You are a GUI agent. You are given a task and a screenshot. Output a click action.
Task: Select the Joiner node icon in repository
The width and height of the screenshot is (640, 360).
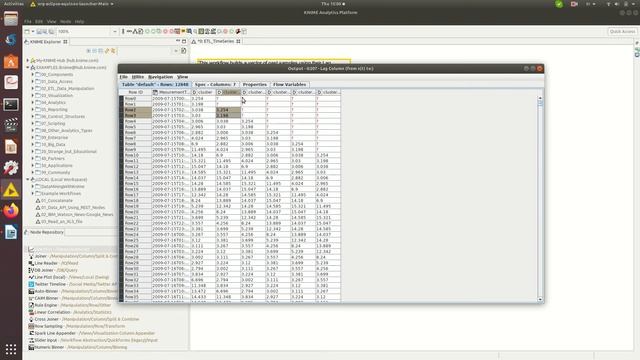coord(31,256)
